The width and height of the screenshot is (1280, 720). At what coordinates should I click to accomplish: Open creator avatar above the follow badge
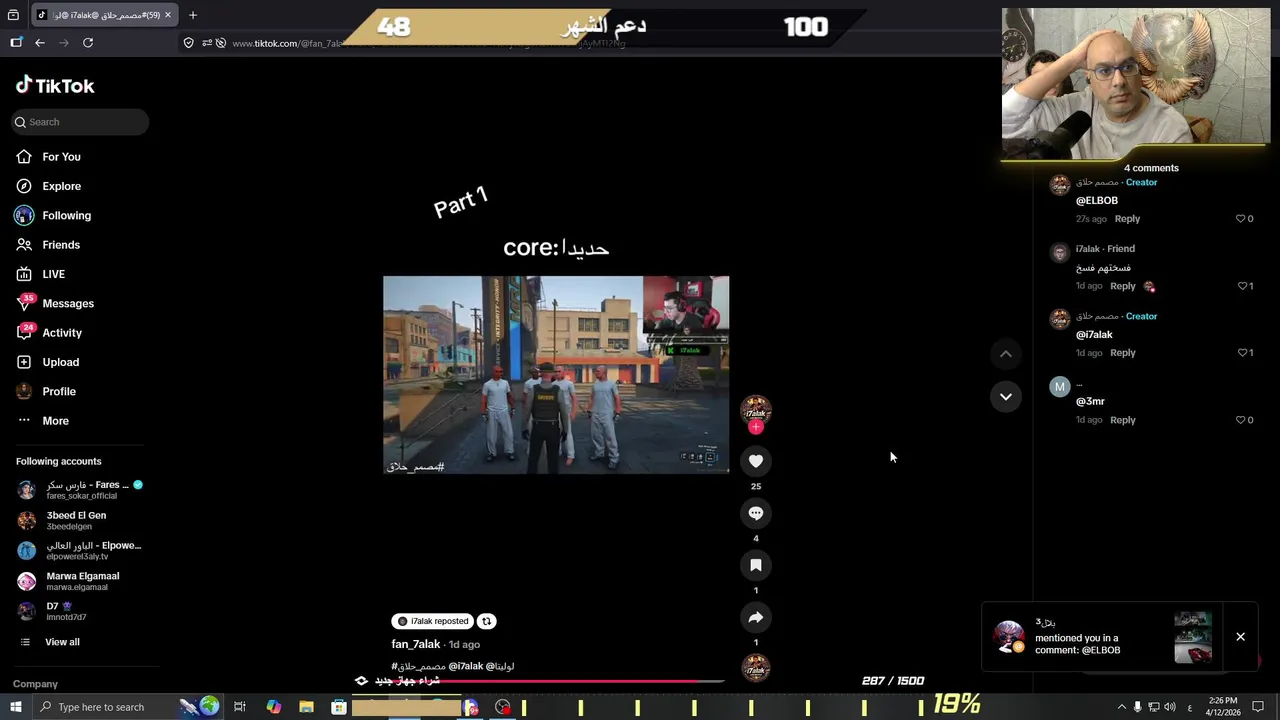756,409
